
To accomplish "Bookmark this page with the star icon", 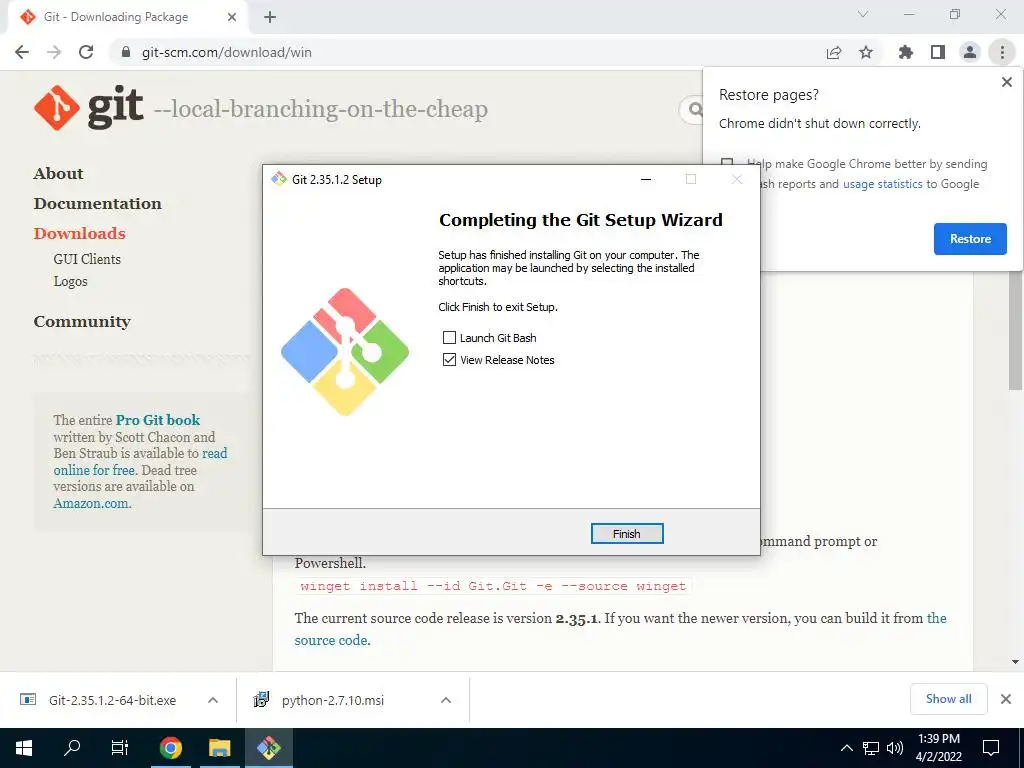I will 866,52.
